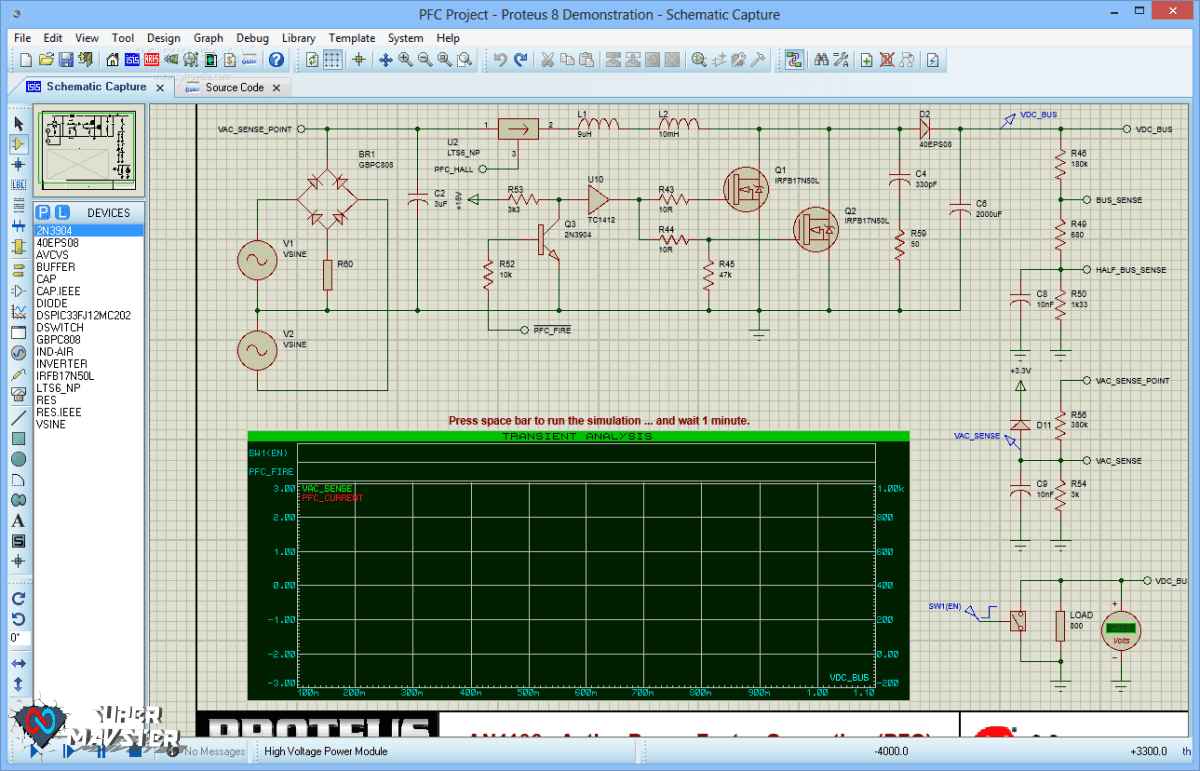Toggle the wire autorouter on the toolbar
This screenshot has height=771, width=1200.
[793, 59]
